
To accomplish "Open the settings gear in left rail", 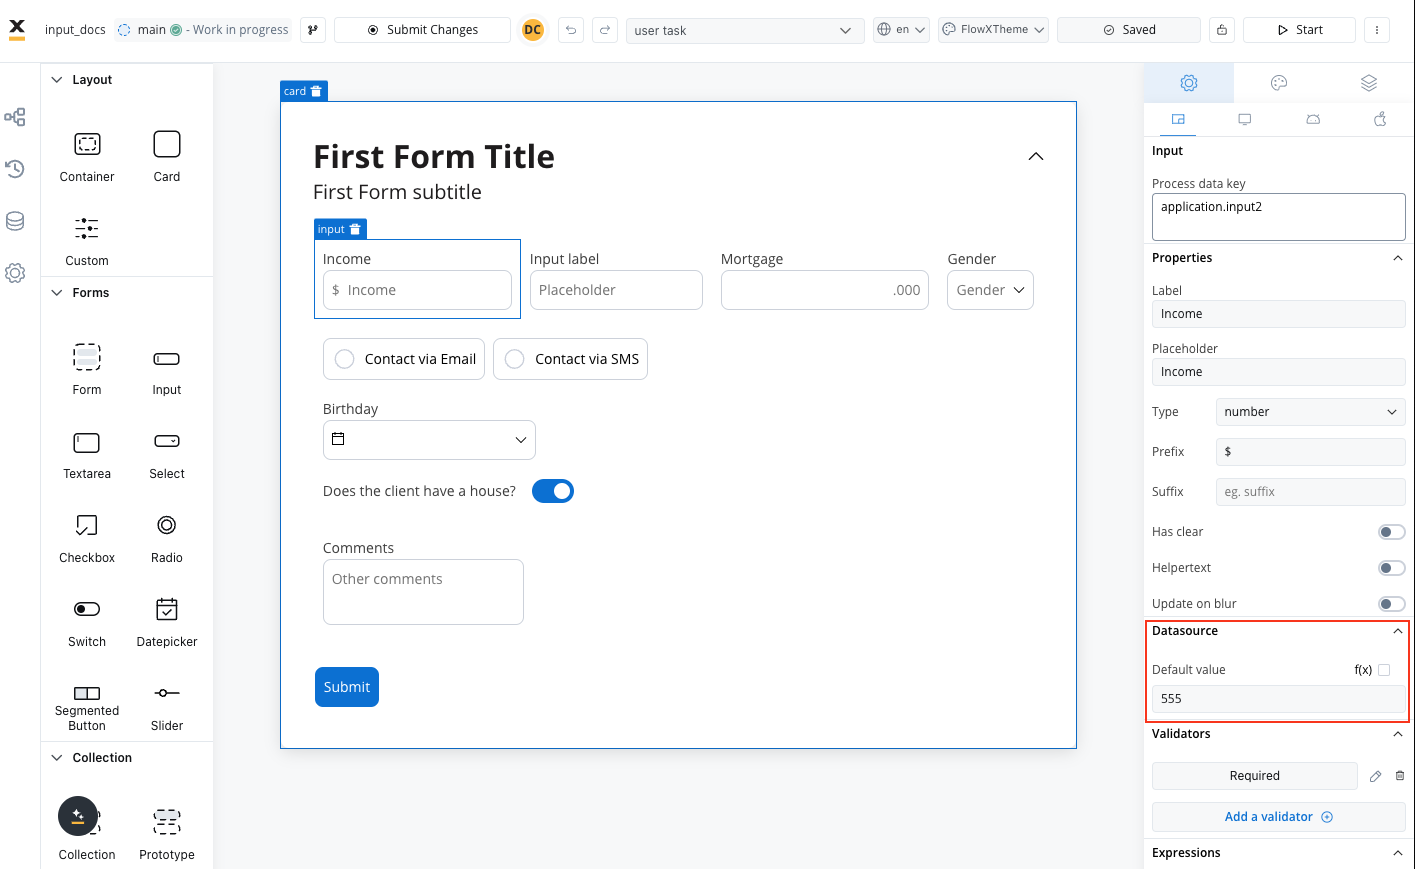I will coord(15,273).
